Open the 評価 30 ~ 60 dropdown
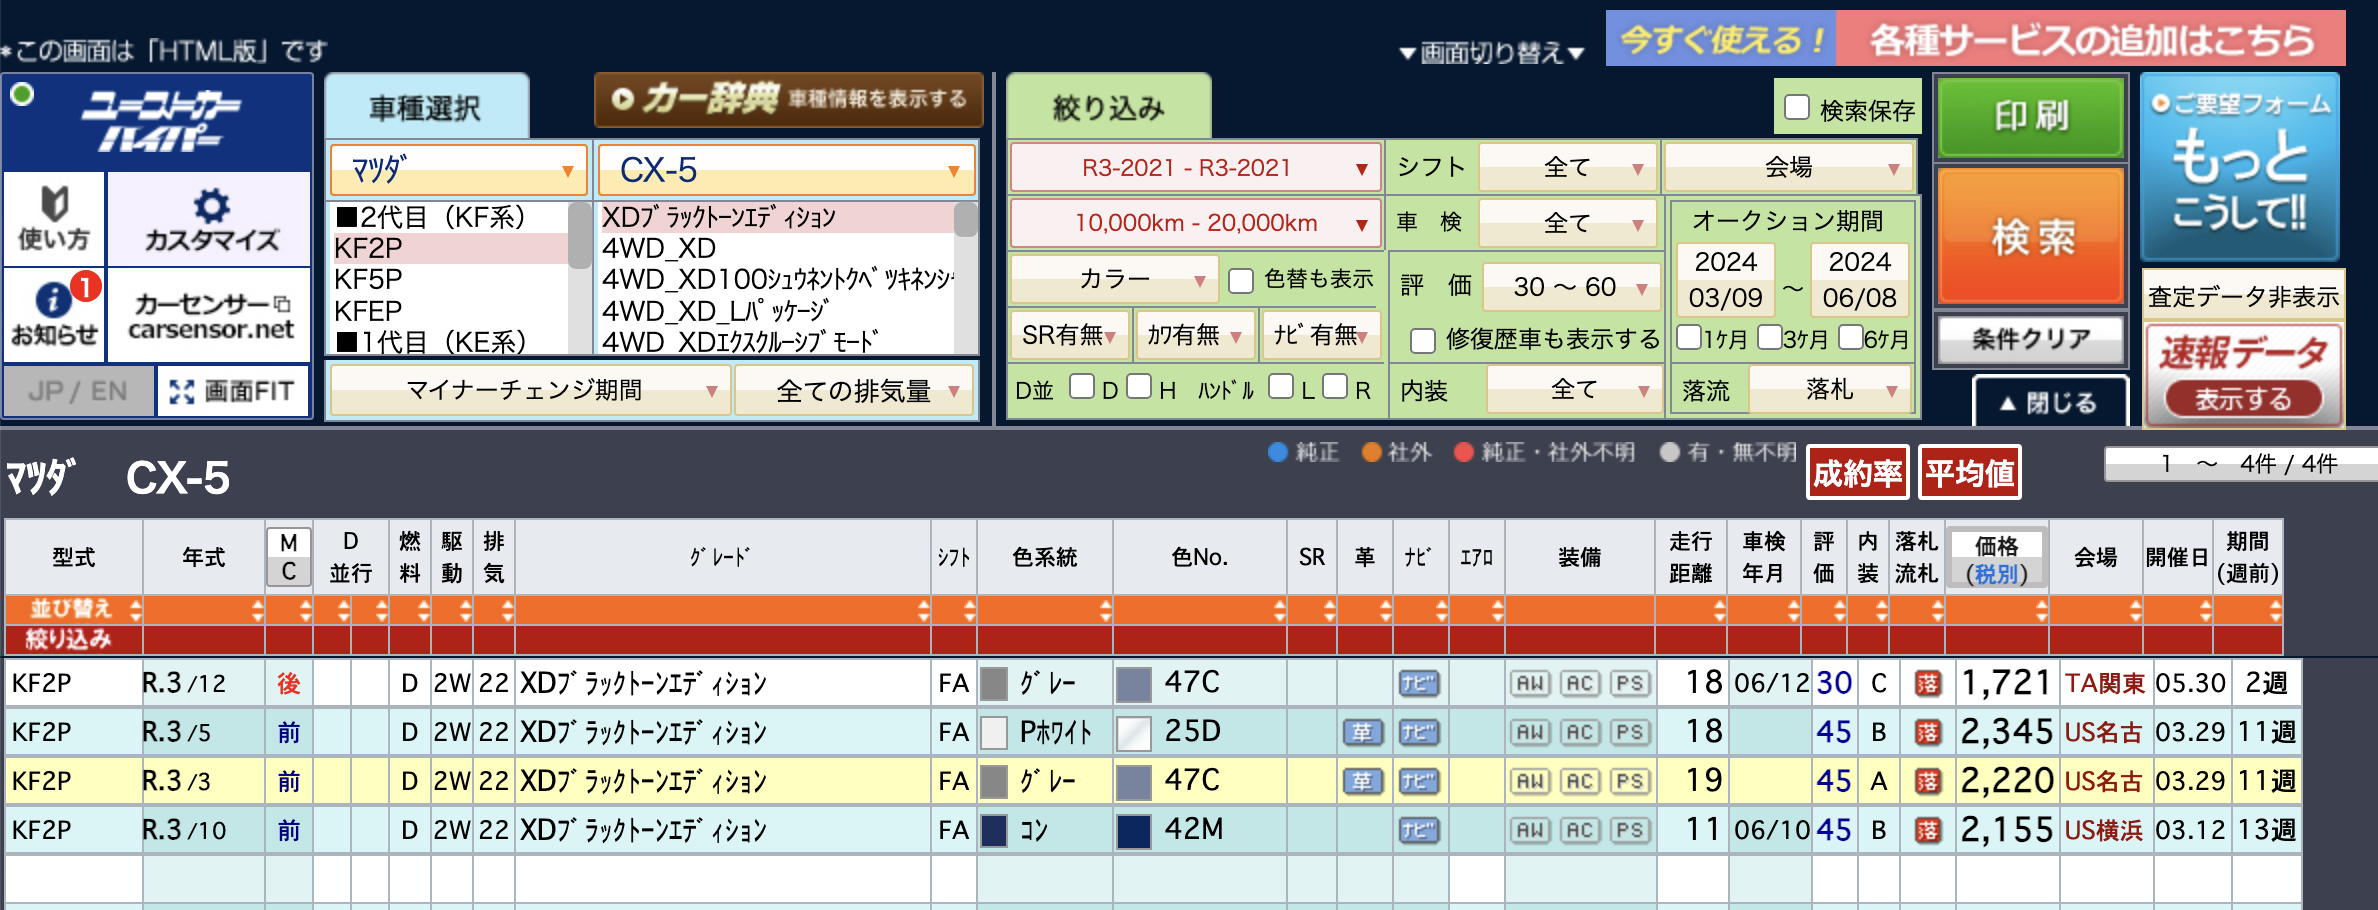 [1571, 287]
